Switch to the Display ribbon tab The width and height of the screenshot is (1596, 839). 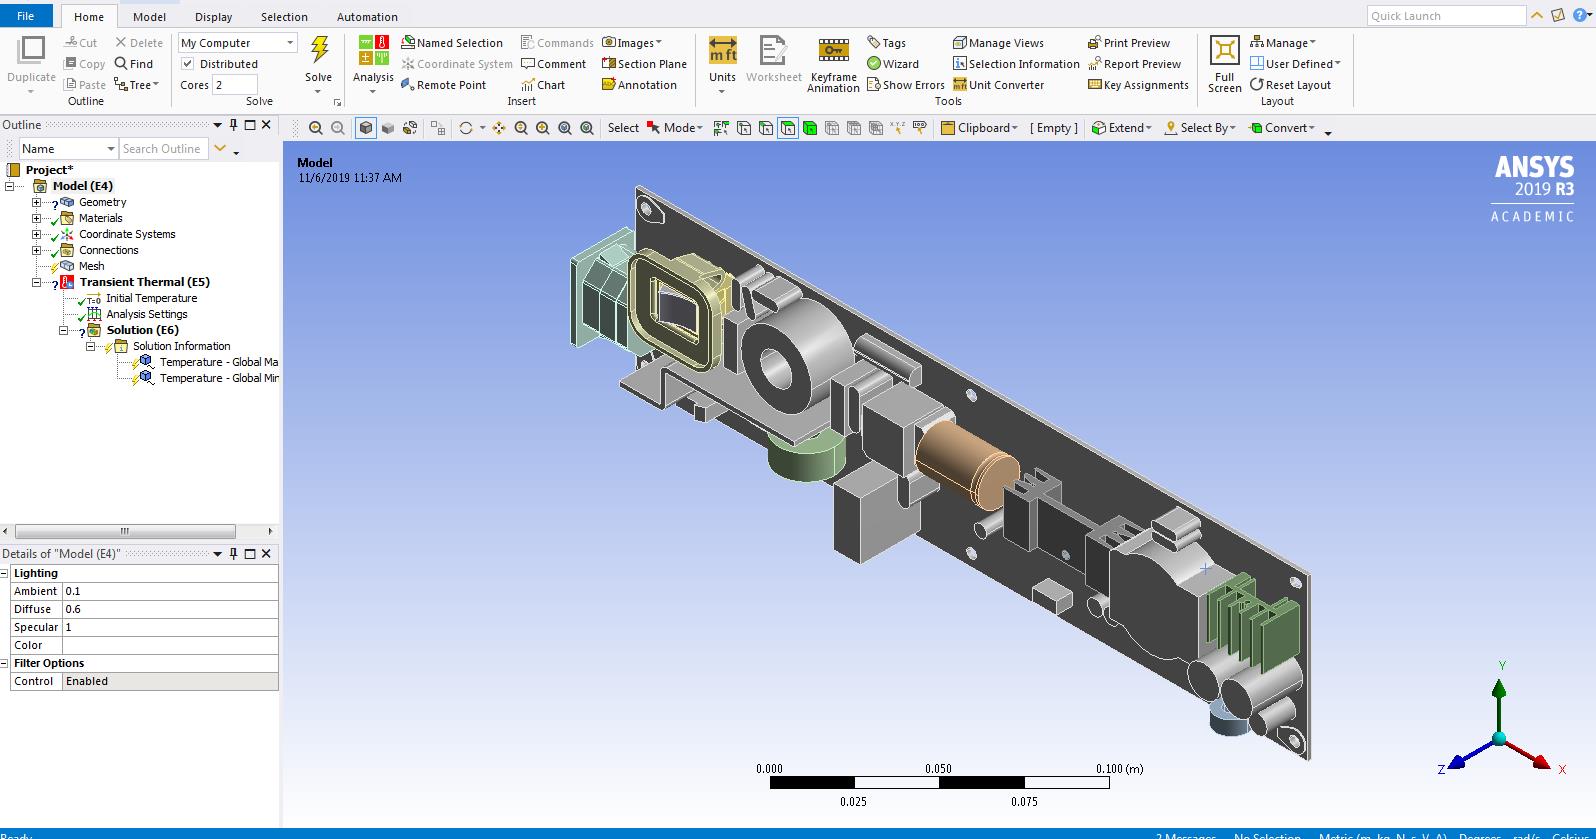213,17
